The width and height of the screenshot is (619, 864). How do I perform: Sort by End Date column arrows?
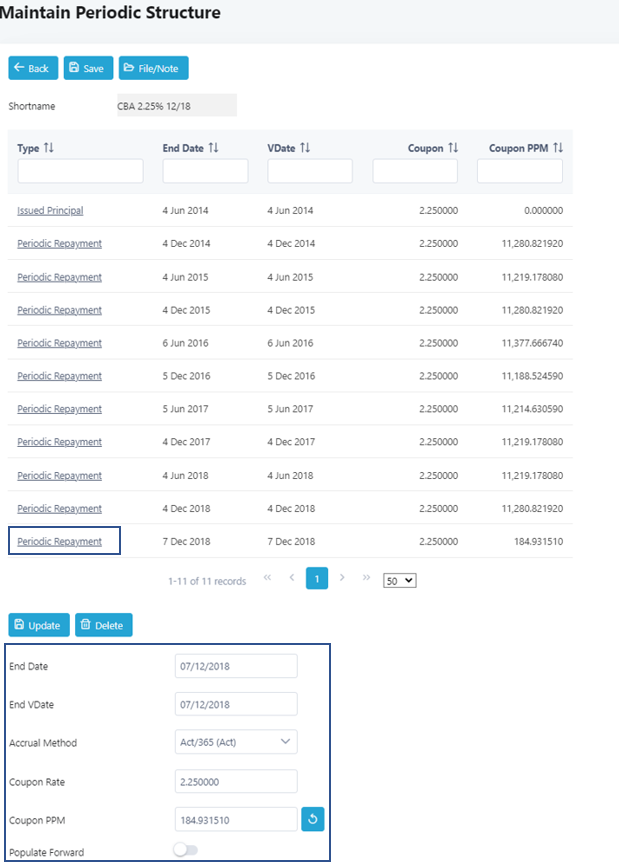(213, 148)
